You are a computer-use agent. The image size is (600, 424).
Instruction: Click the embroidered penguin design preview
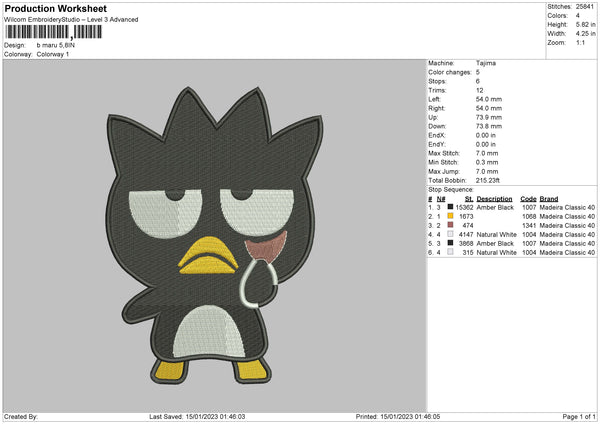(x=214, y=235)
